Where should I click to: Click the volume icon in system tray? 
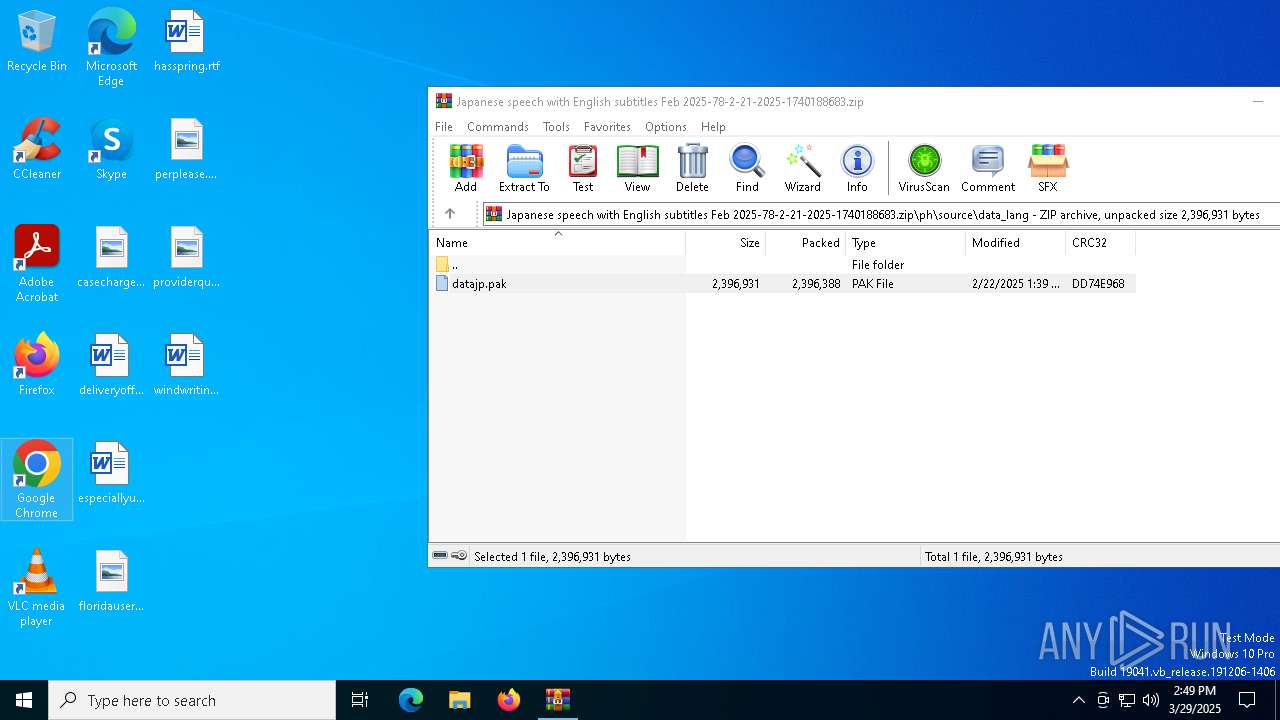[x=1151, y=700]
